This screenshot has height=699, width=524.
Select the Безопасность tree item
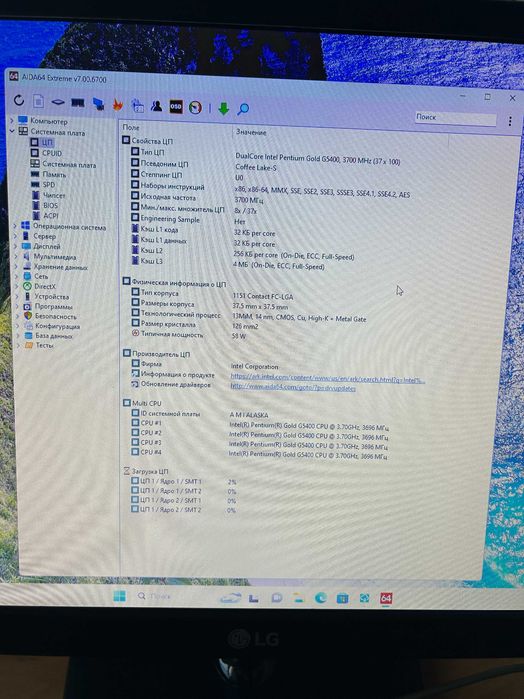pyautogui.click(x=50, y=317)
